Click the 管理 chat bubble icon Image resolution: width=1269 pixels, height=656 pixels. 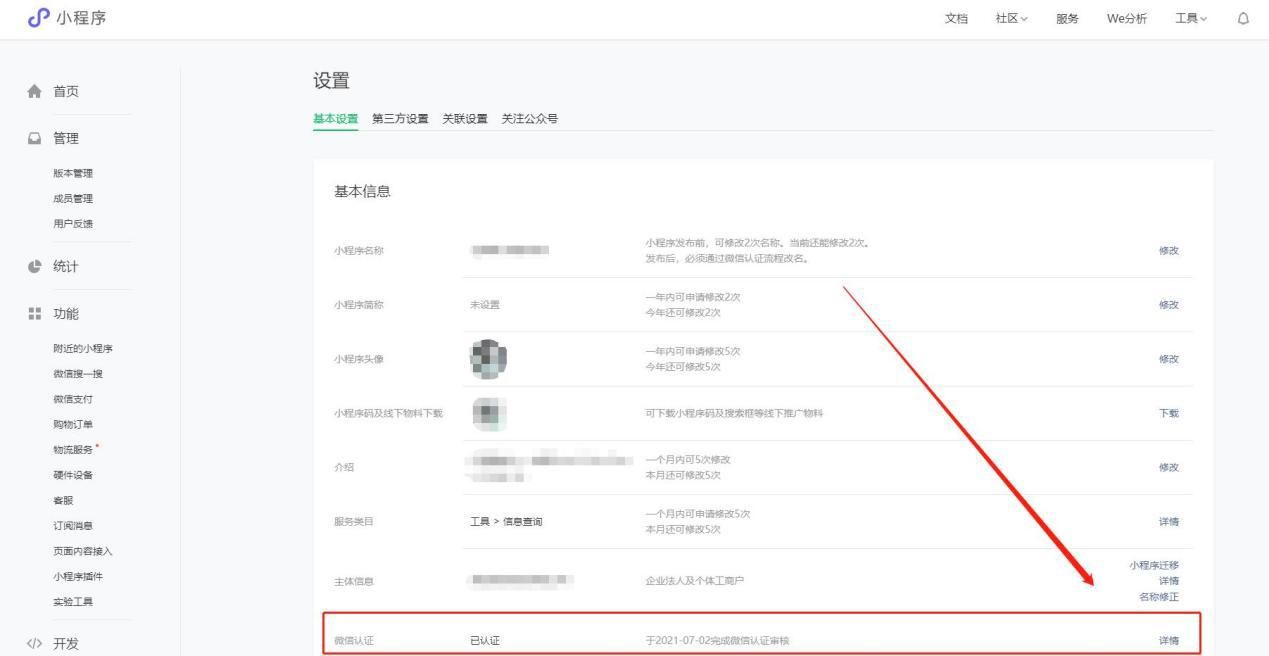click(35, 137)
